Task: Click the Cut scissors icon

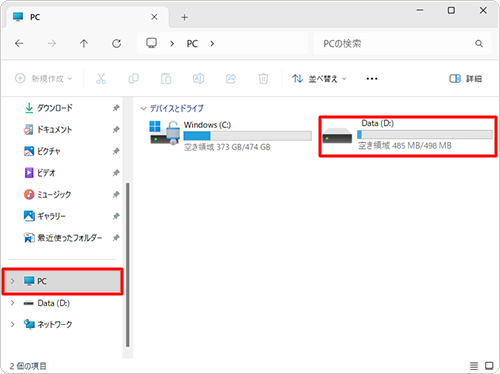Action: [x=101, y=79]
